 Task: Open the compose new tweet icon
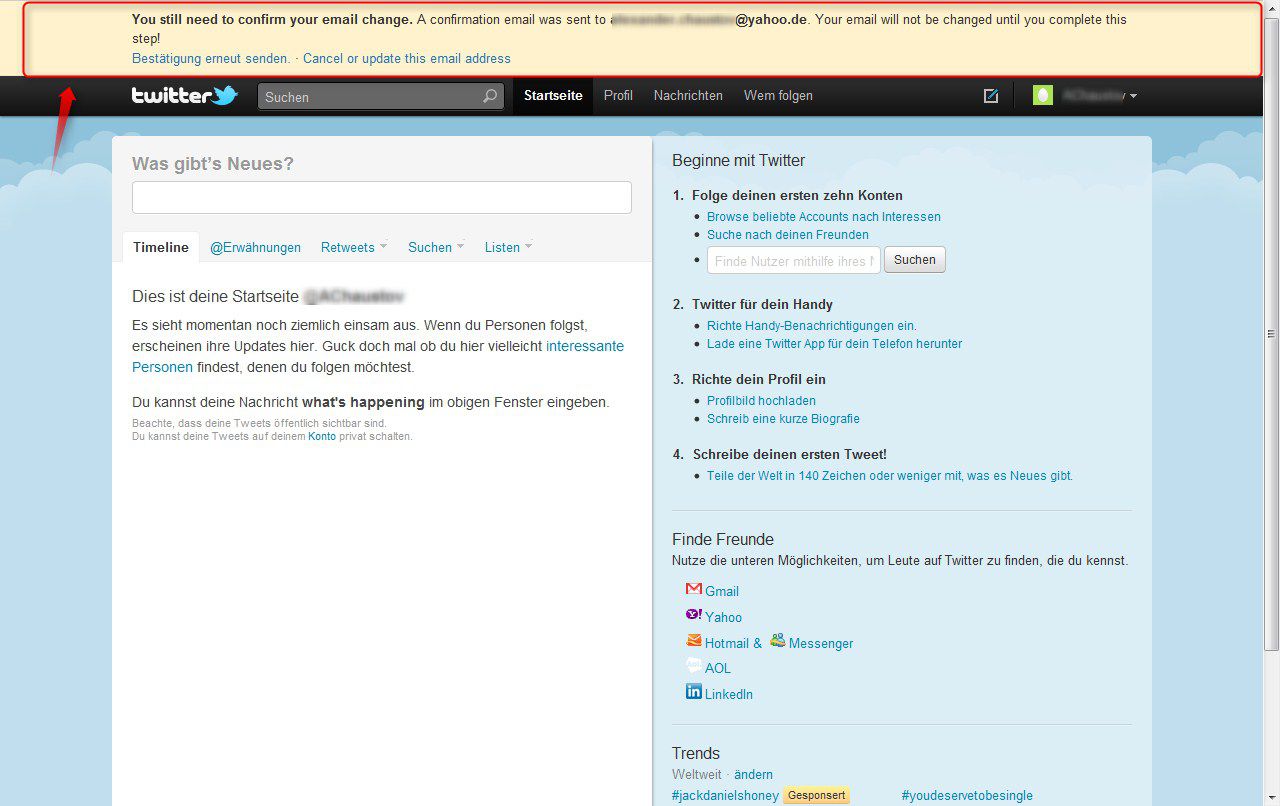click(991, 96)
